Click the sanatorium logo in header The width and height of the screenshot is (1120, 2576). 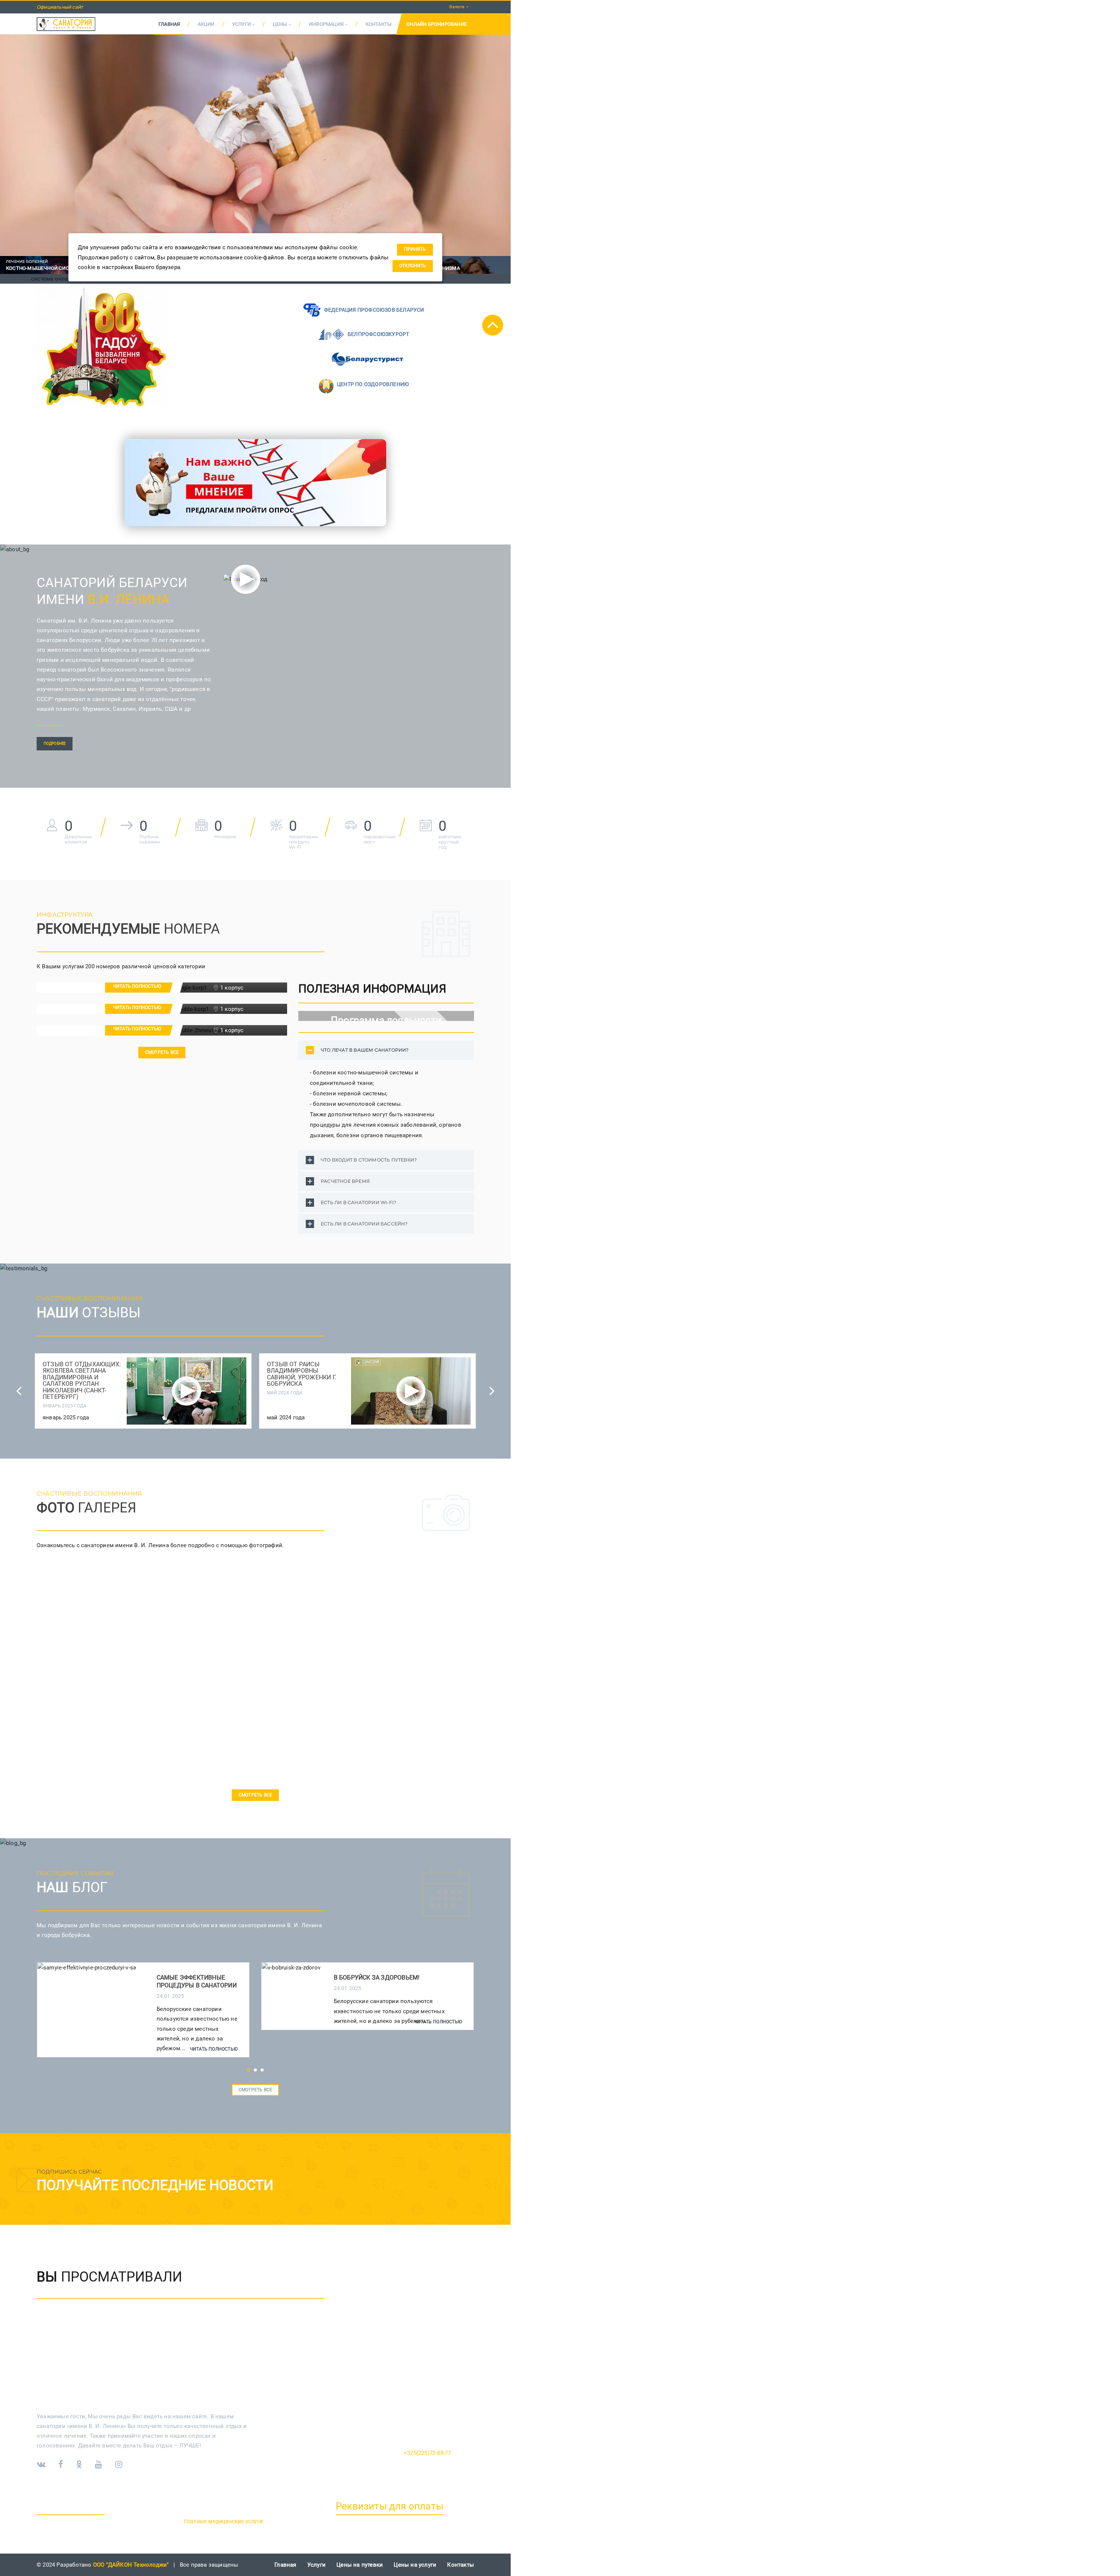(x=66, y=24)
